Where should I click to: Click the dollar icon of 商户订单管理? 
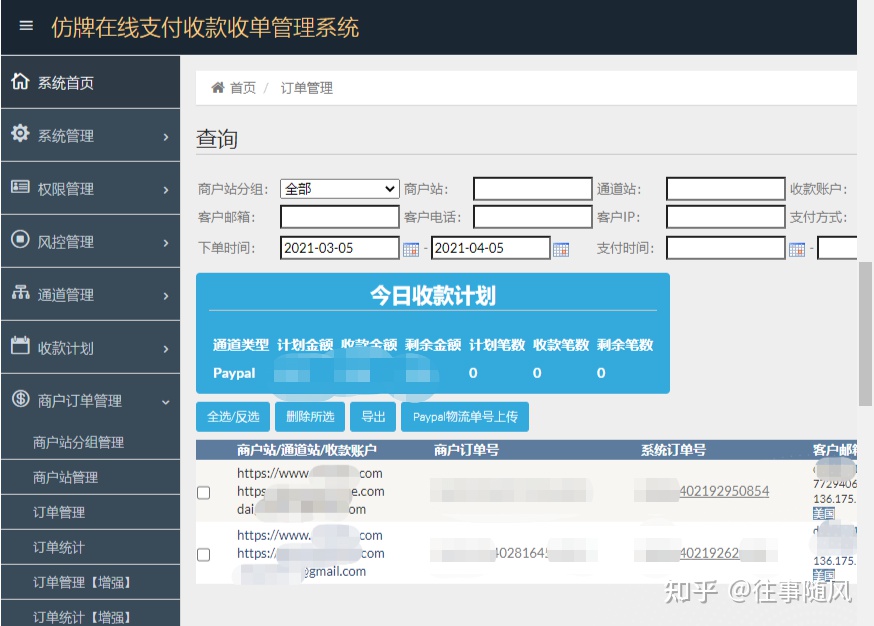[20, 399]
